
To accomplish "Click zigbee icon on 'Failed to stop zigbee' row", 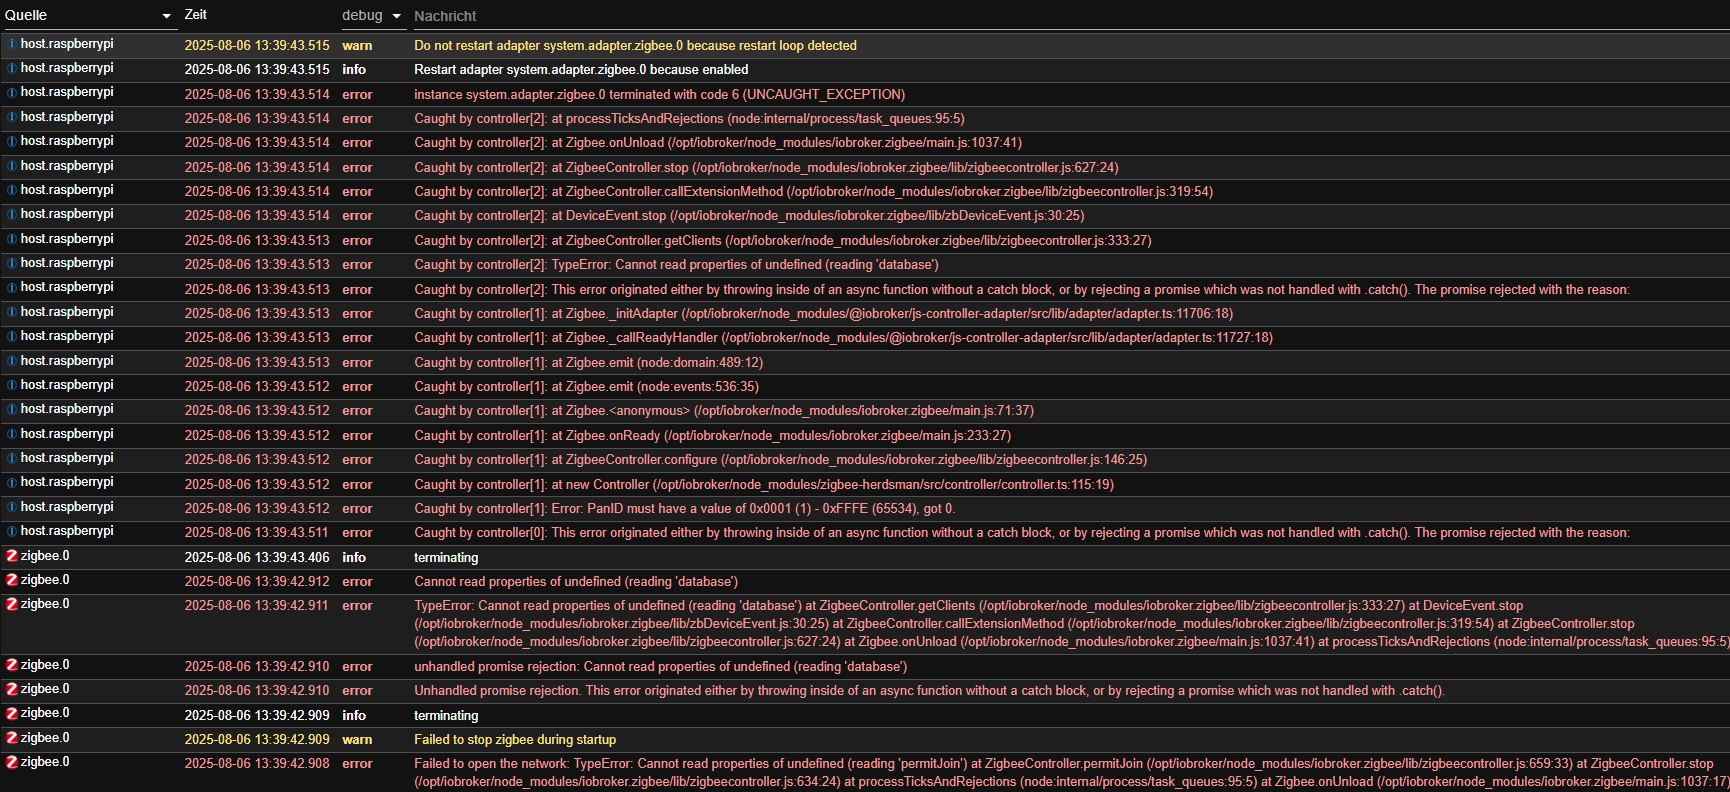I will point(12,738).
